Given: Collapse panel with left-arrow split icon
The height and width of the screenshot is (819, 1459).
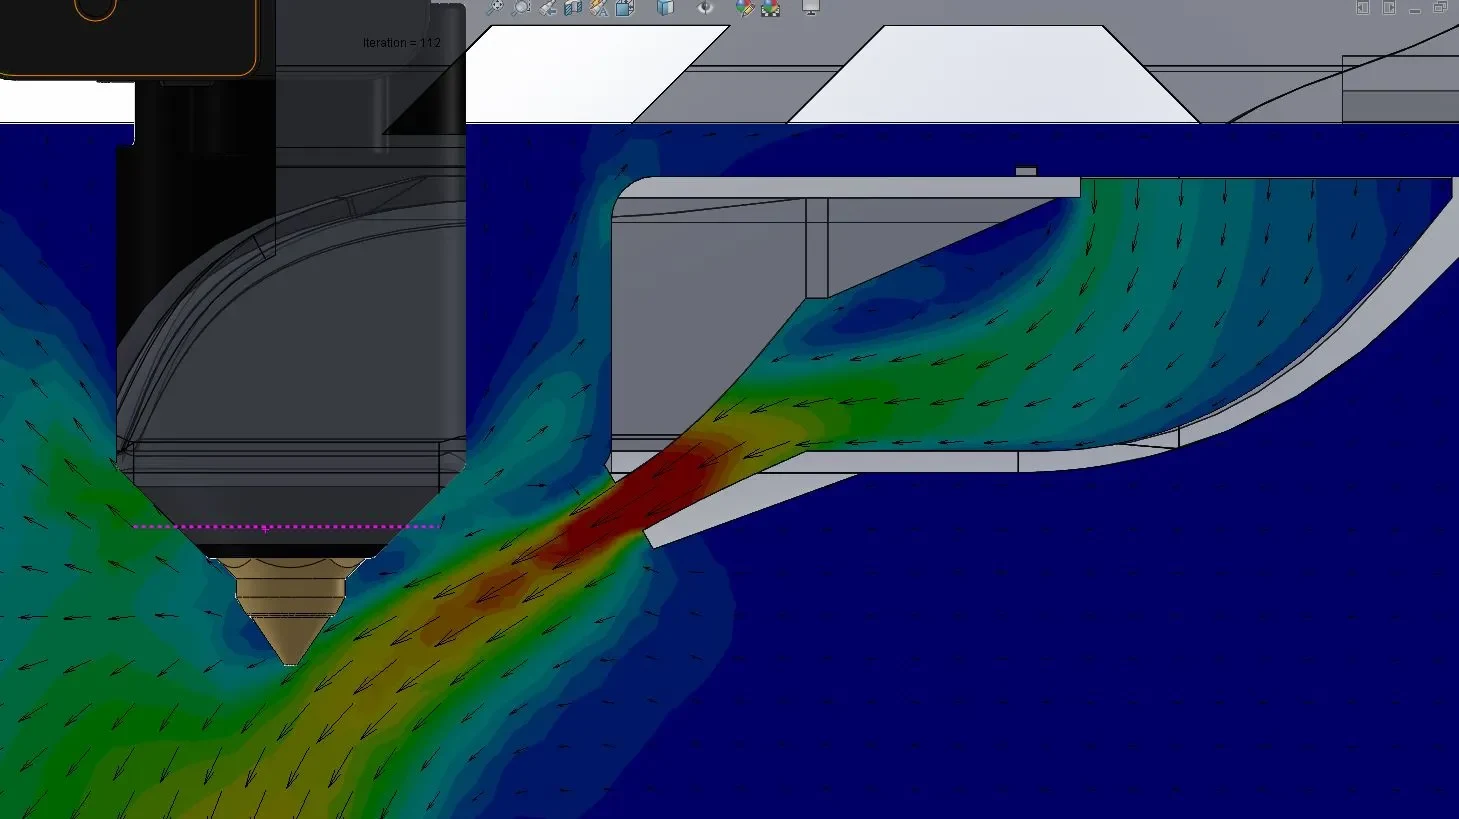Looking at the screenshot, I should 1363,7.
